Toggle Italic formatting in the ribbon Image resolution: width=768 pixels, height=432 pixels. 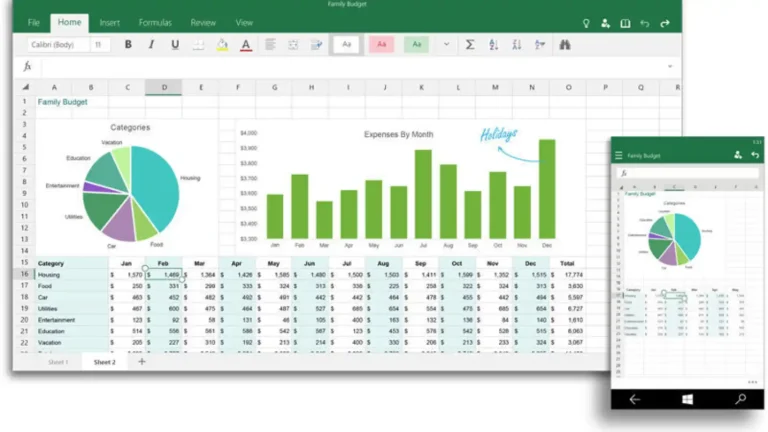[151, 45]
